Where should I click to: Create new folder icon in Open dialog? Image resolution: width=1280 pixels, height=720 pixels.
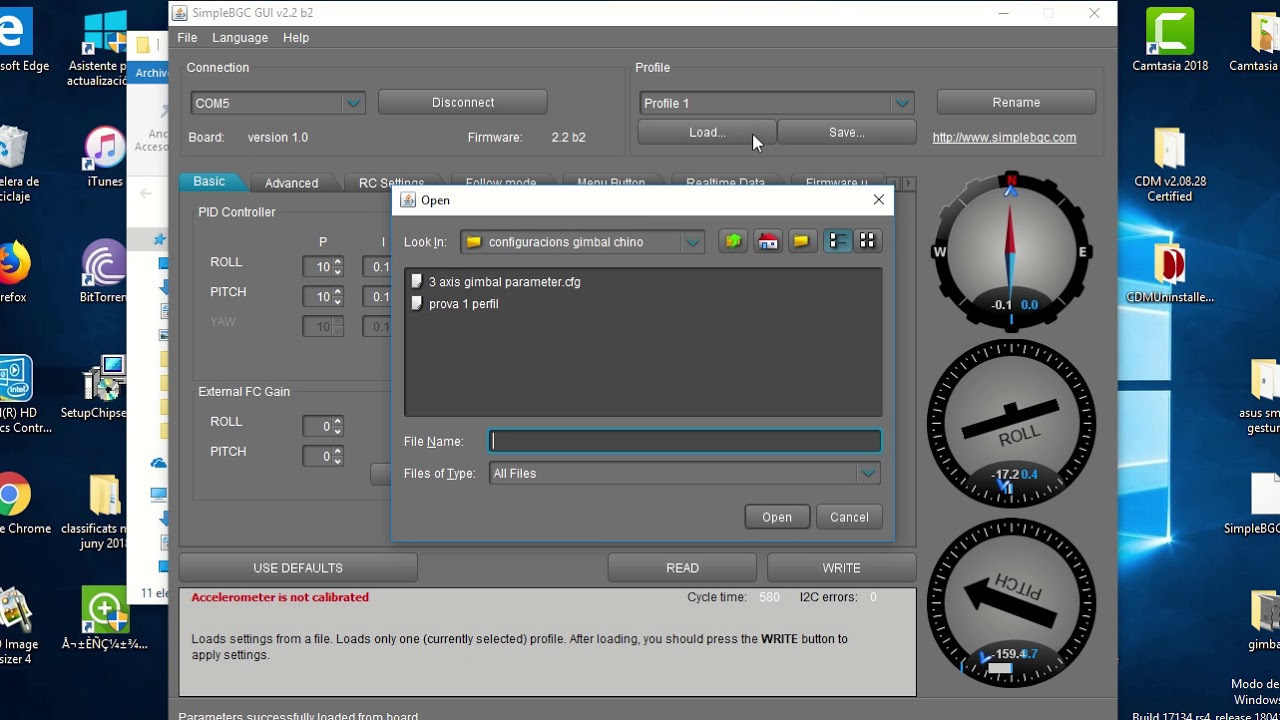802,241
